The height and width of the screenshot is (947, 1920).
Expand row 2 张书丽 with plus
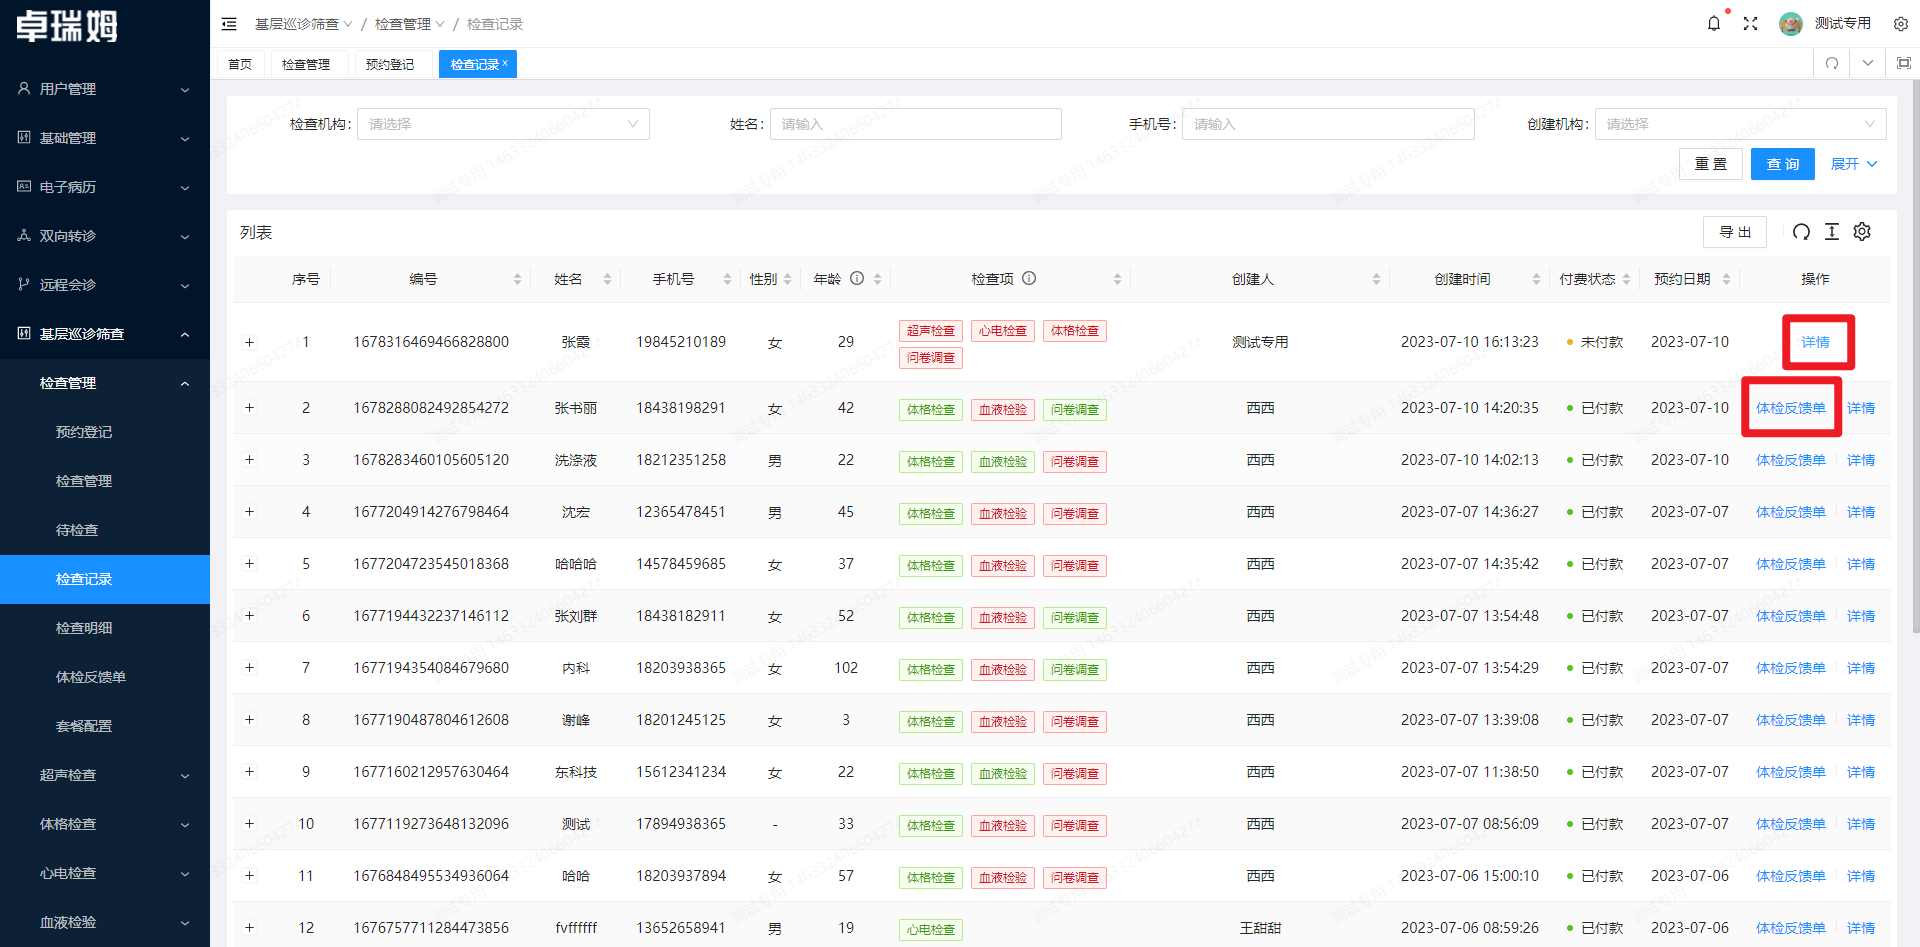click(x=249, y=408)
